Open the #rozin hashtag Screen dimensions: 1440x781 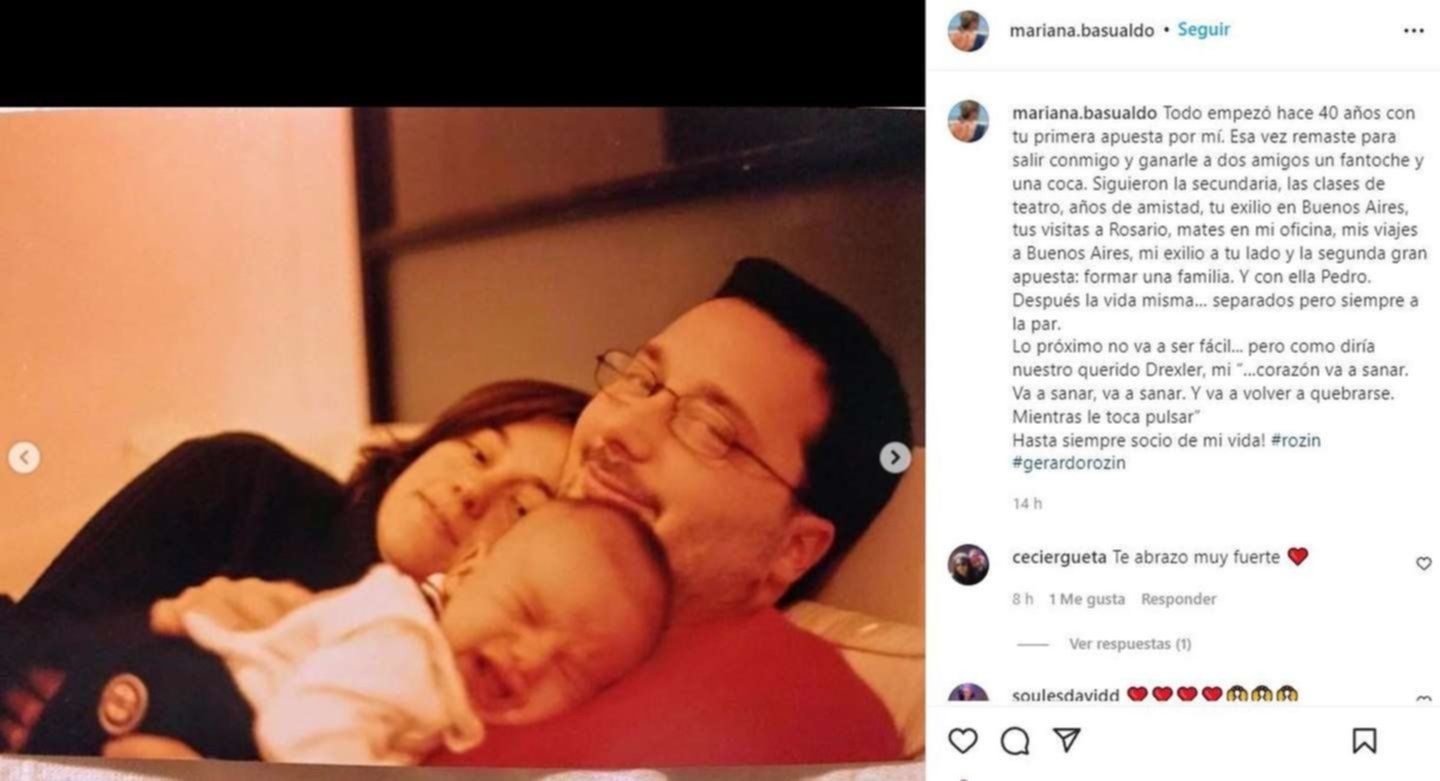pos(1296,440)
